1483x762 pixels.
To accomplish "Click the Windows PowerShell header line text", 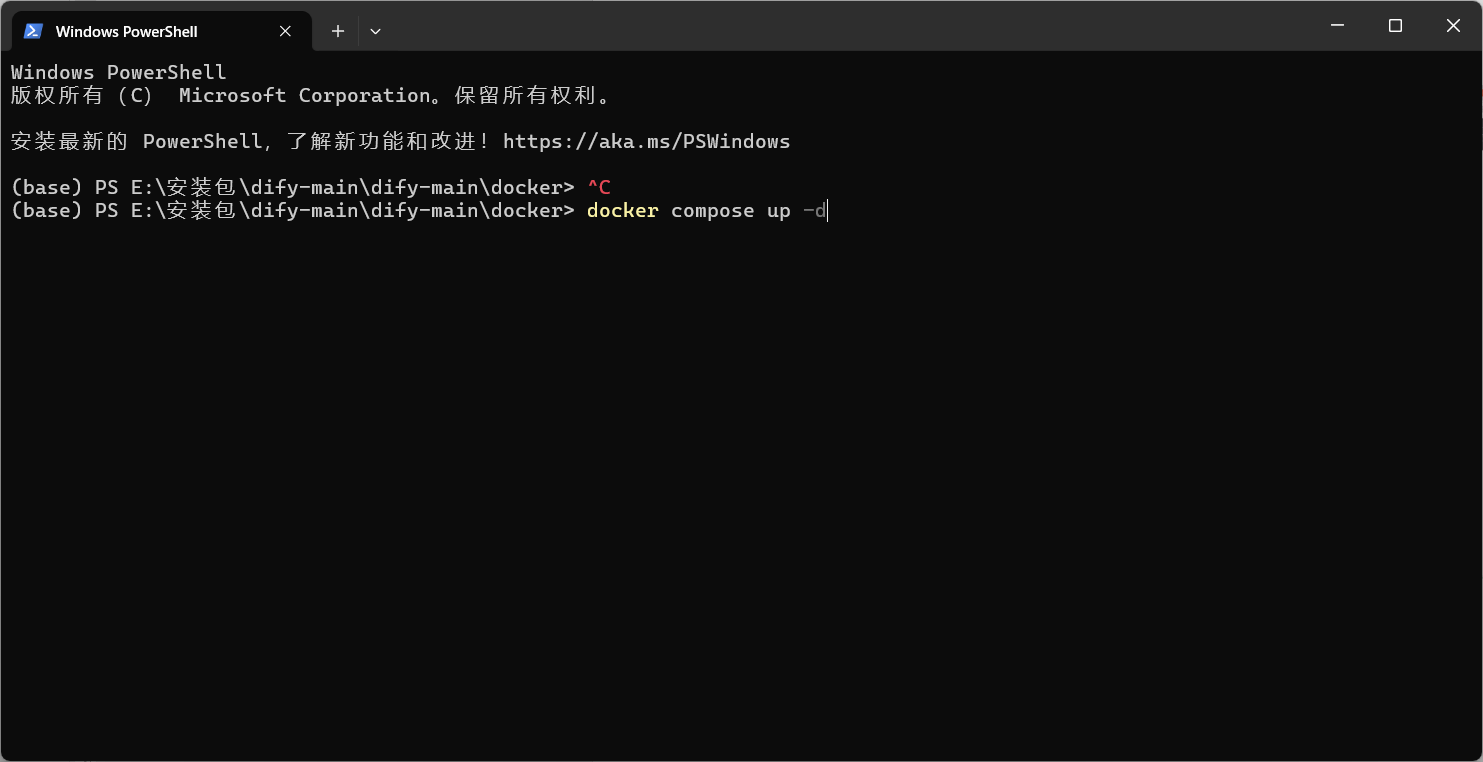I will coord(118,72).
